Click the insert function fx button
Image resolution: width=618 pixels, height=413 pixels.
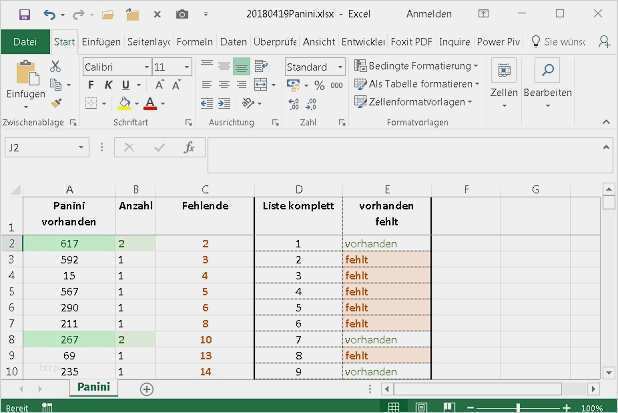(x=189, y=147)
